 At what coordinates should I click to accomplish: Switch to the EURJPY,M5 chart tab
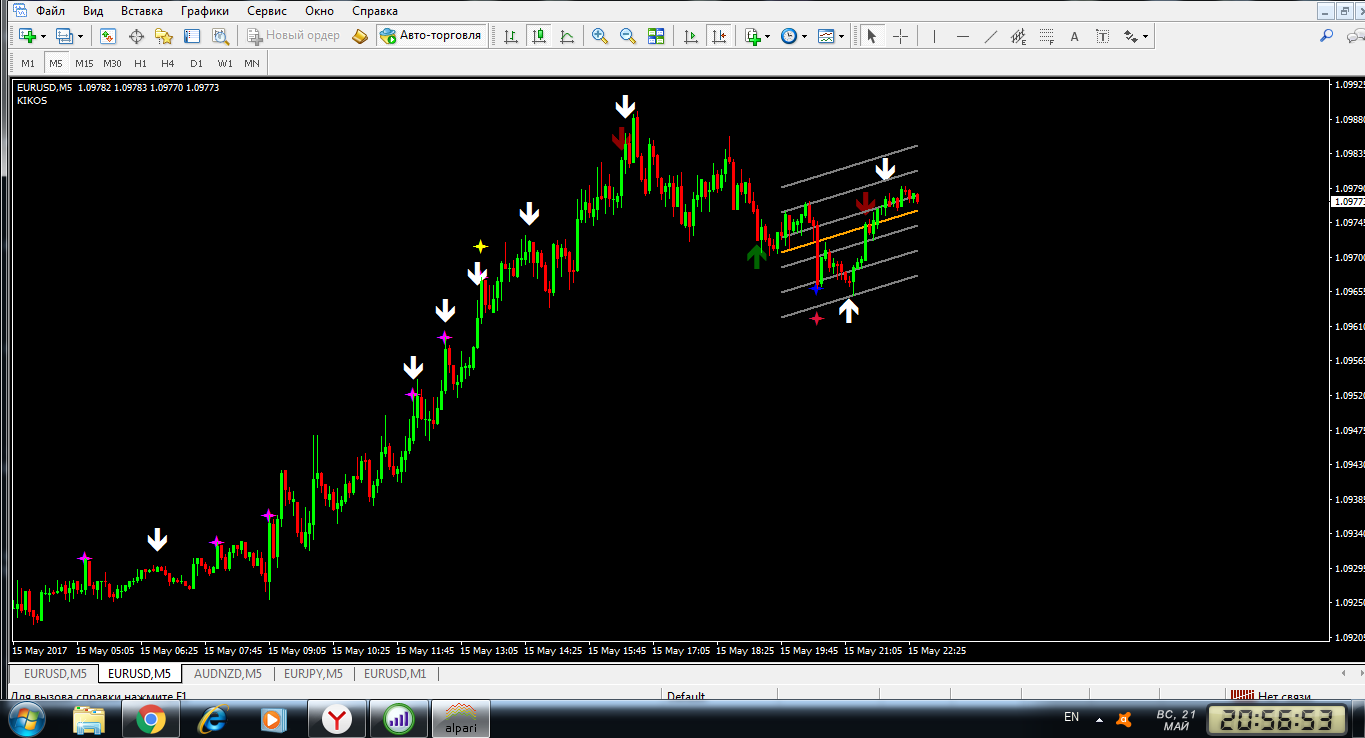point(313,673)
